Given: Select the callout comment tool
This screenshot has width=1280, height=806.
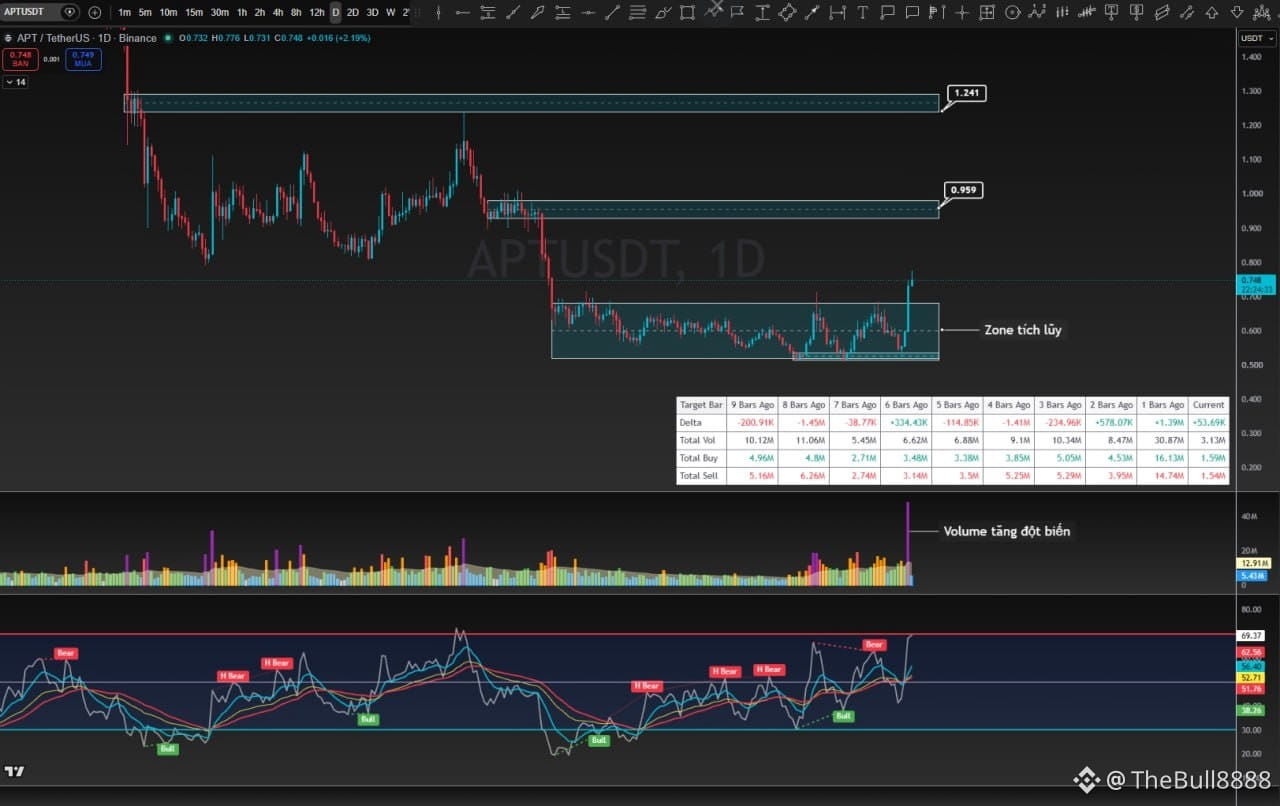Looking at the screenshot, I should click(887, 13).
